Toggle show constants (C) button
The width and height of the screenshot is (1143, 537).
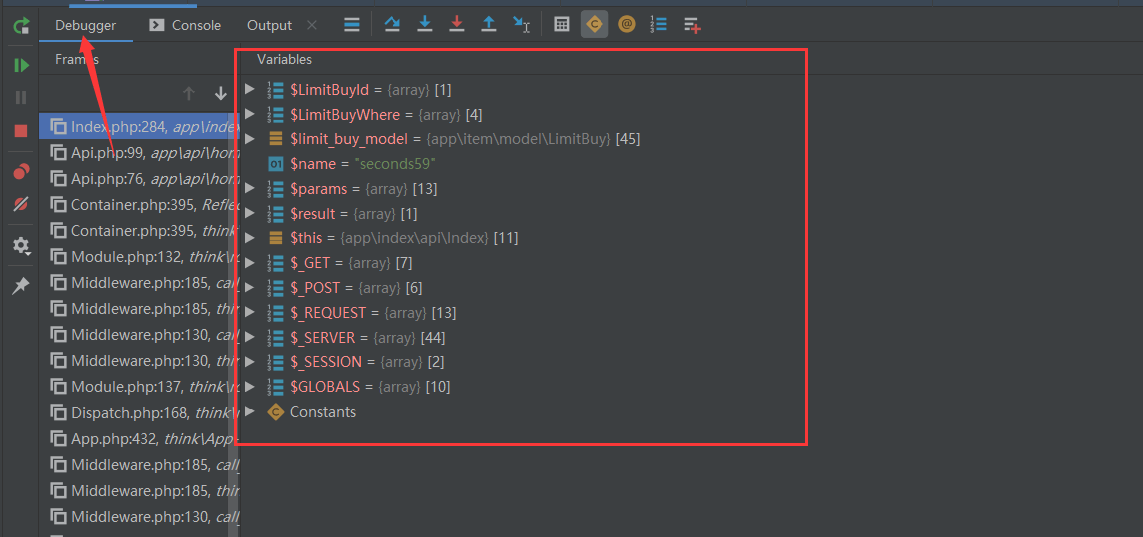594,24
